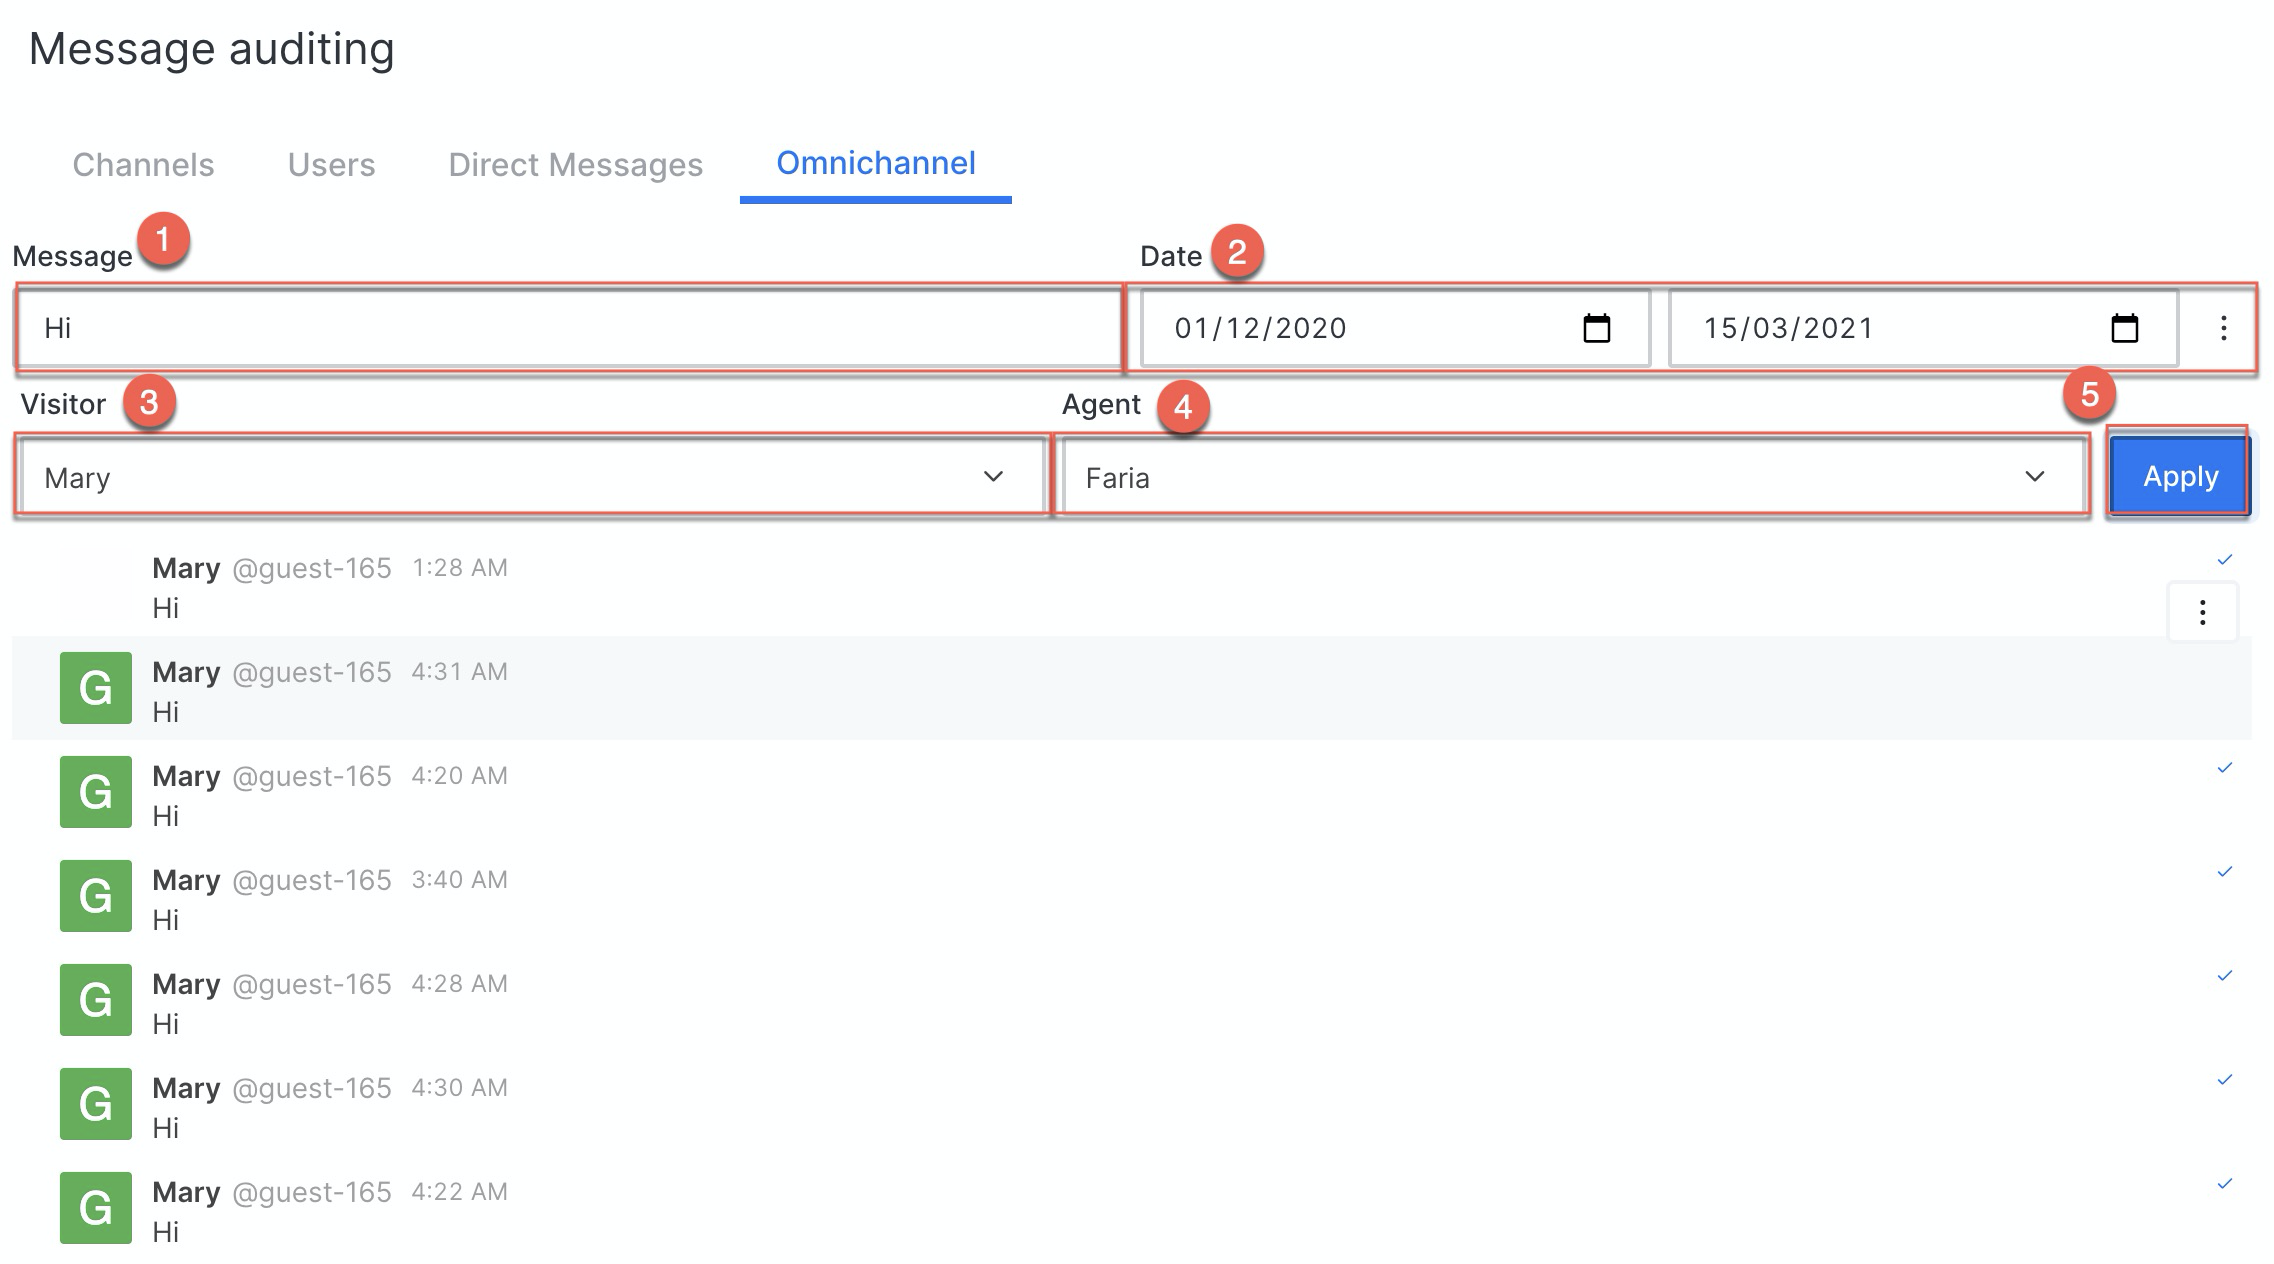Expand the Agent dropdown showing Faria

click(1572, 477)
